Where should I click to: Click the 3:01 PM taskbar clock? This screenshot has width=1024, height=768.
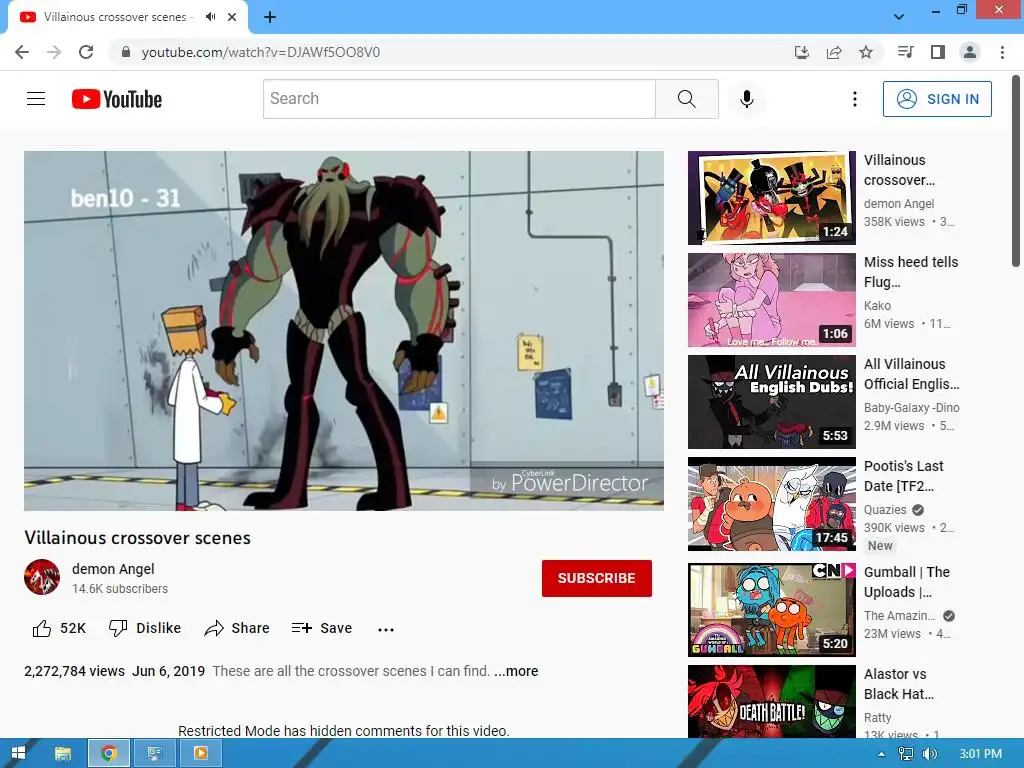point(981,754)
